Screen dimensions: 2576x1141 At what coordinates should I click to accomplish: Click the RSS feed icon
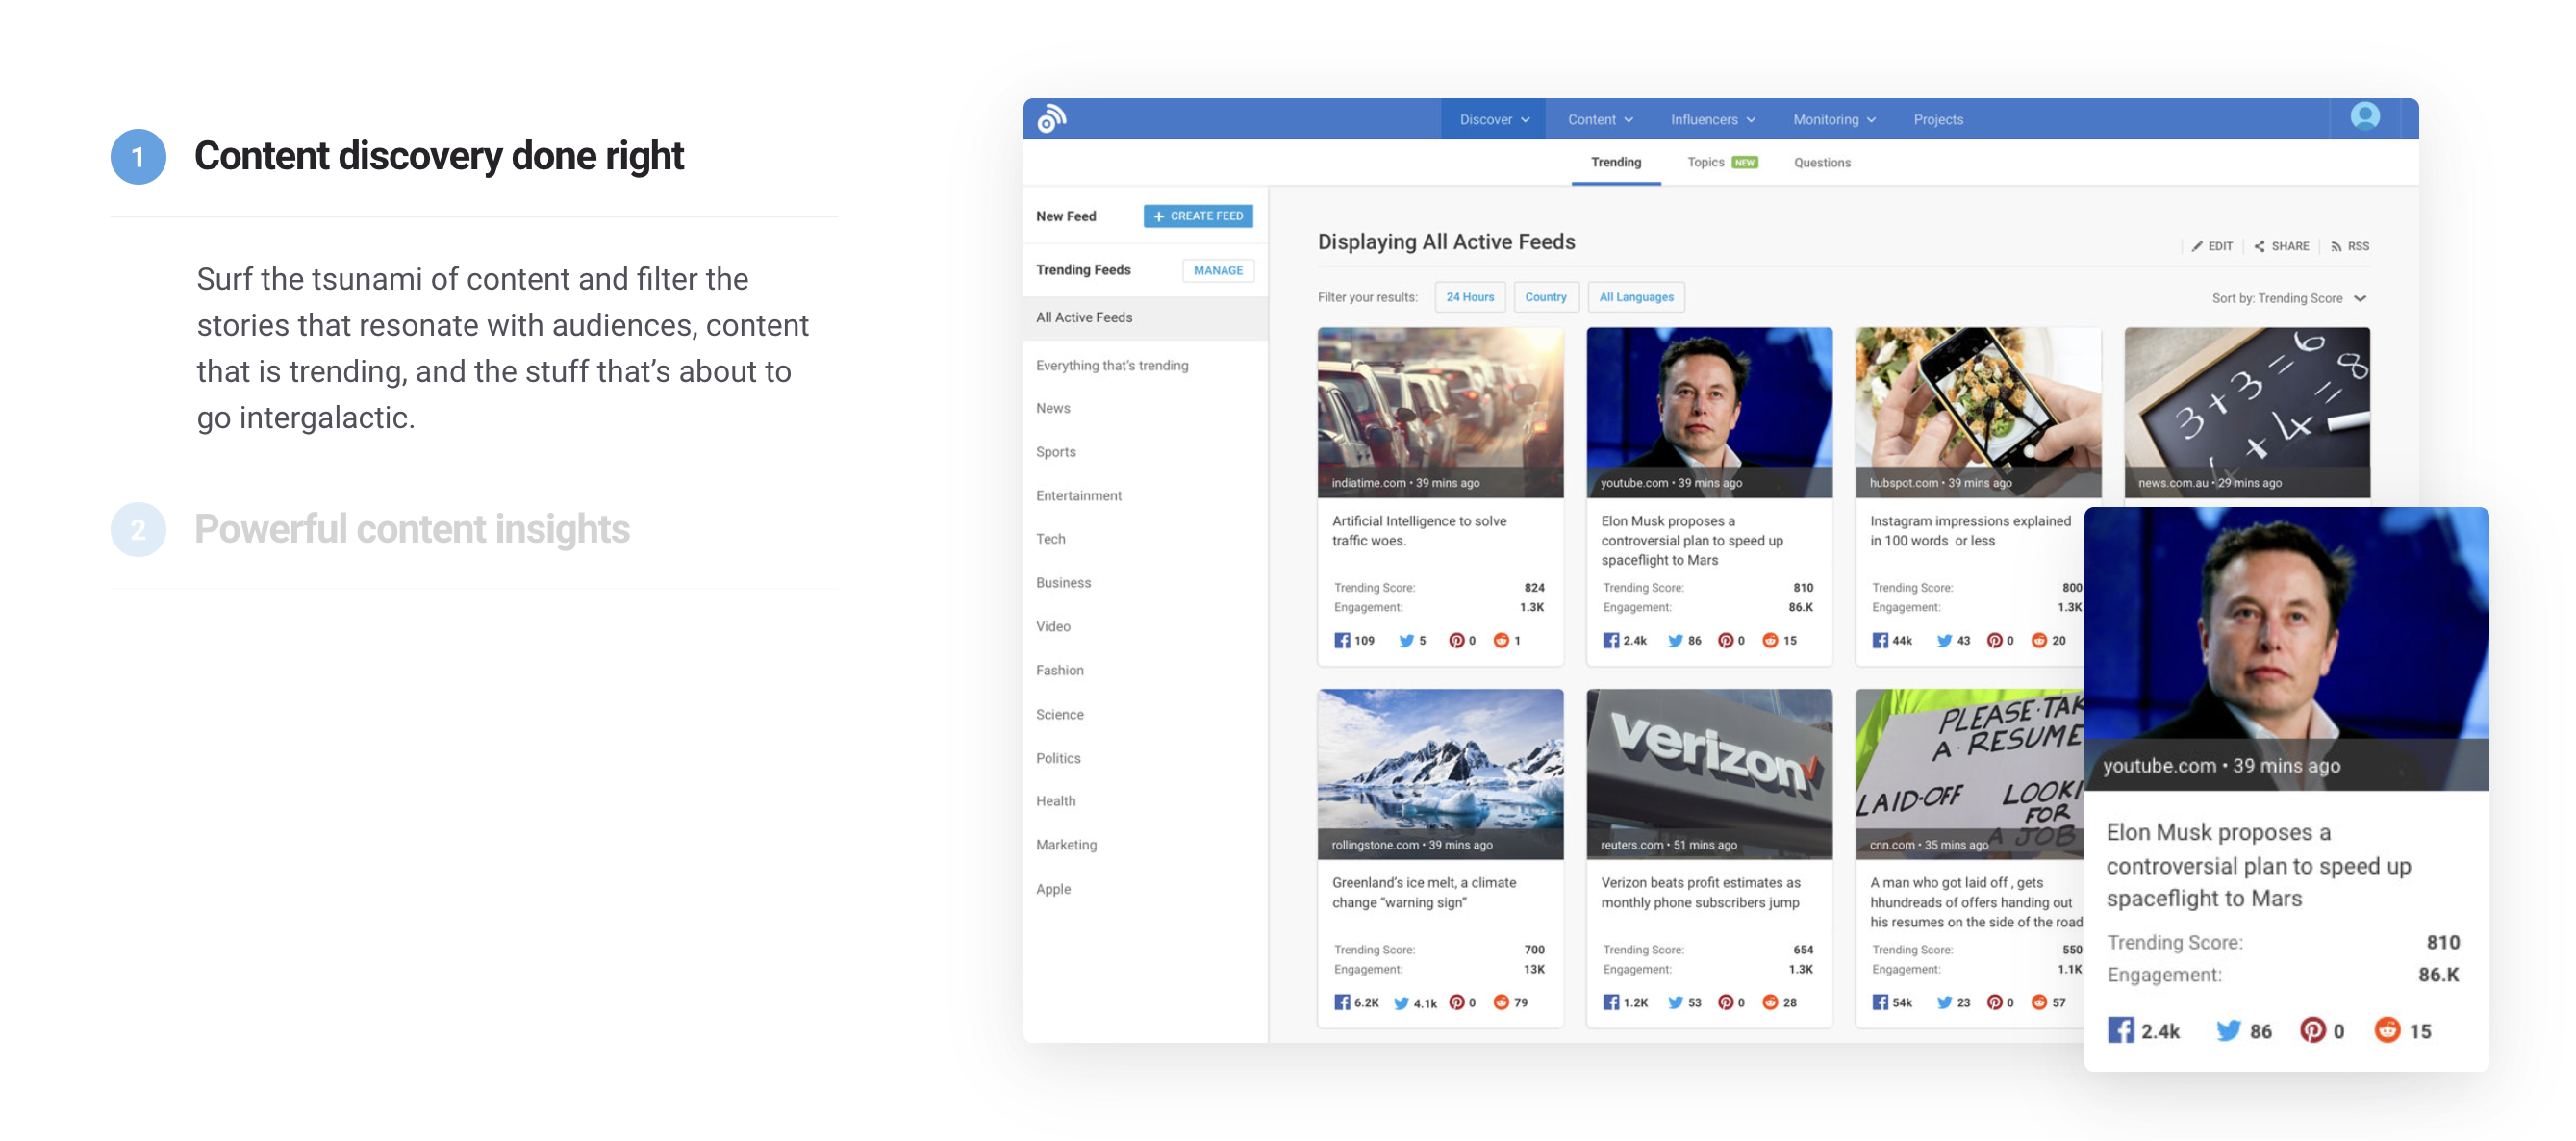(2336, 243)
